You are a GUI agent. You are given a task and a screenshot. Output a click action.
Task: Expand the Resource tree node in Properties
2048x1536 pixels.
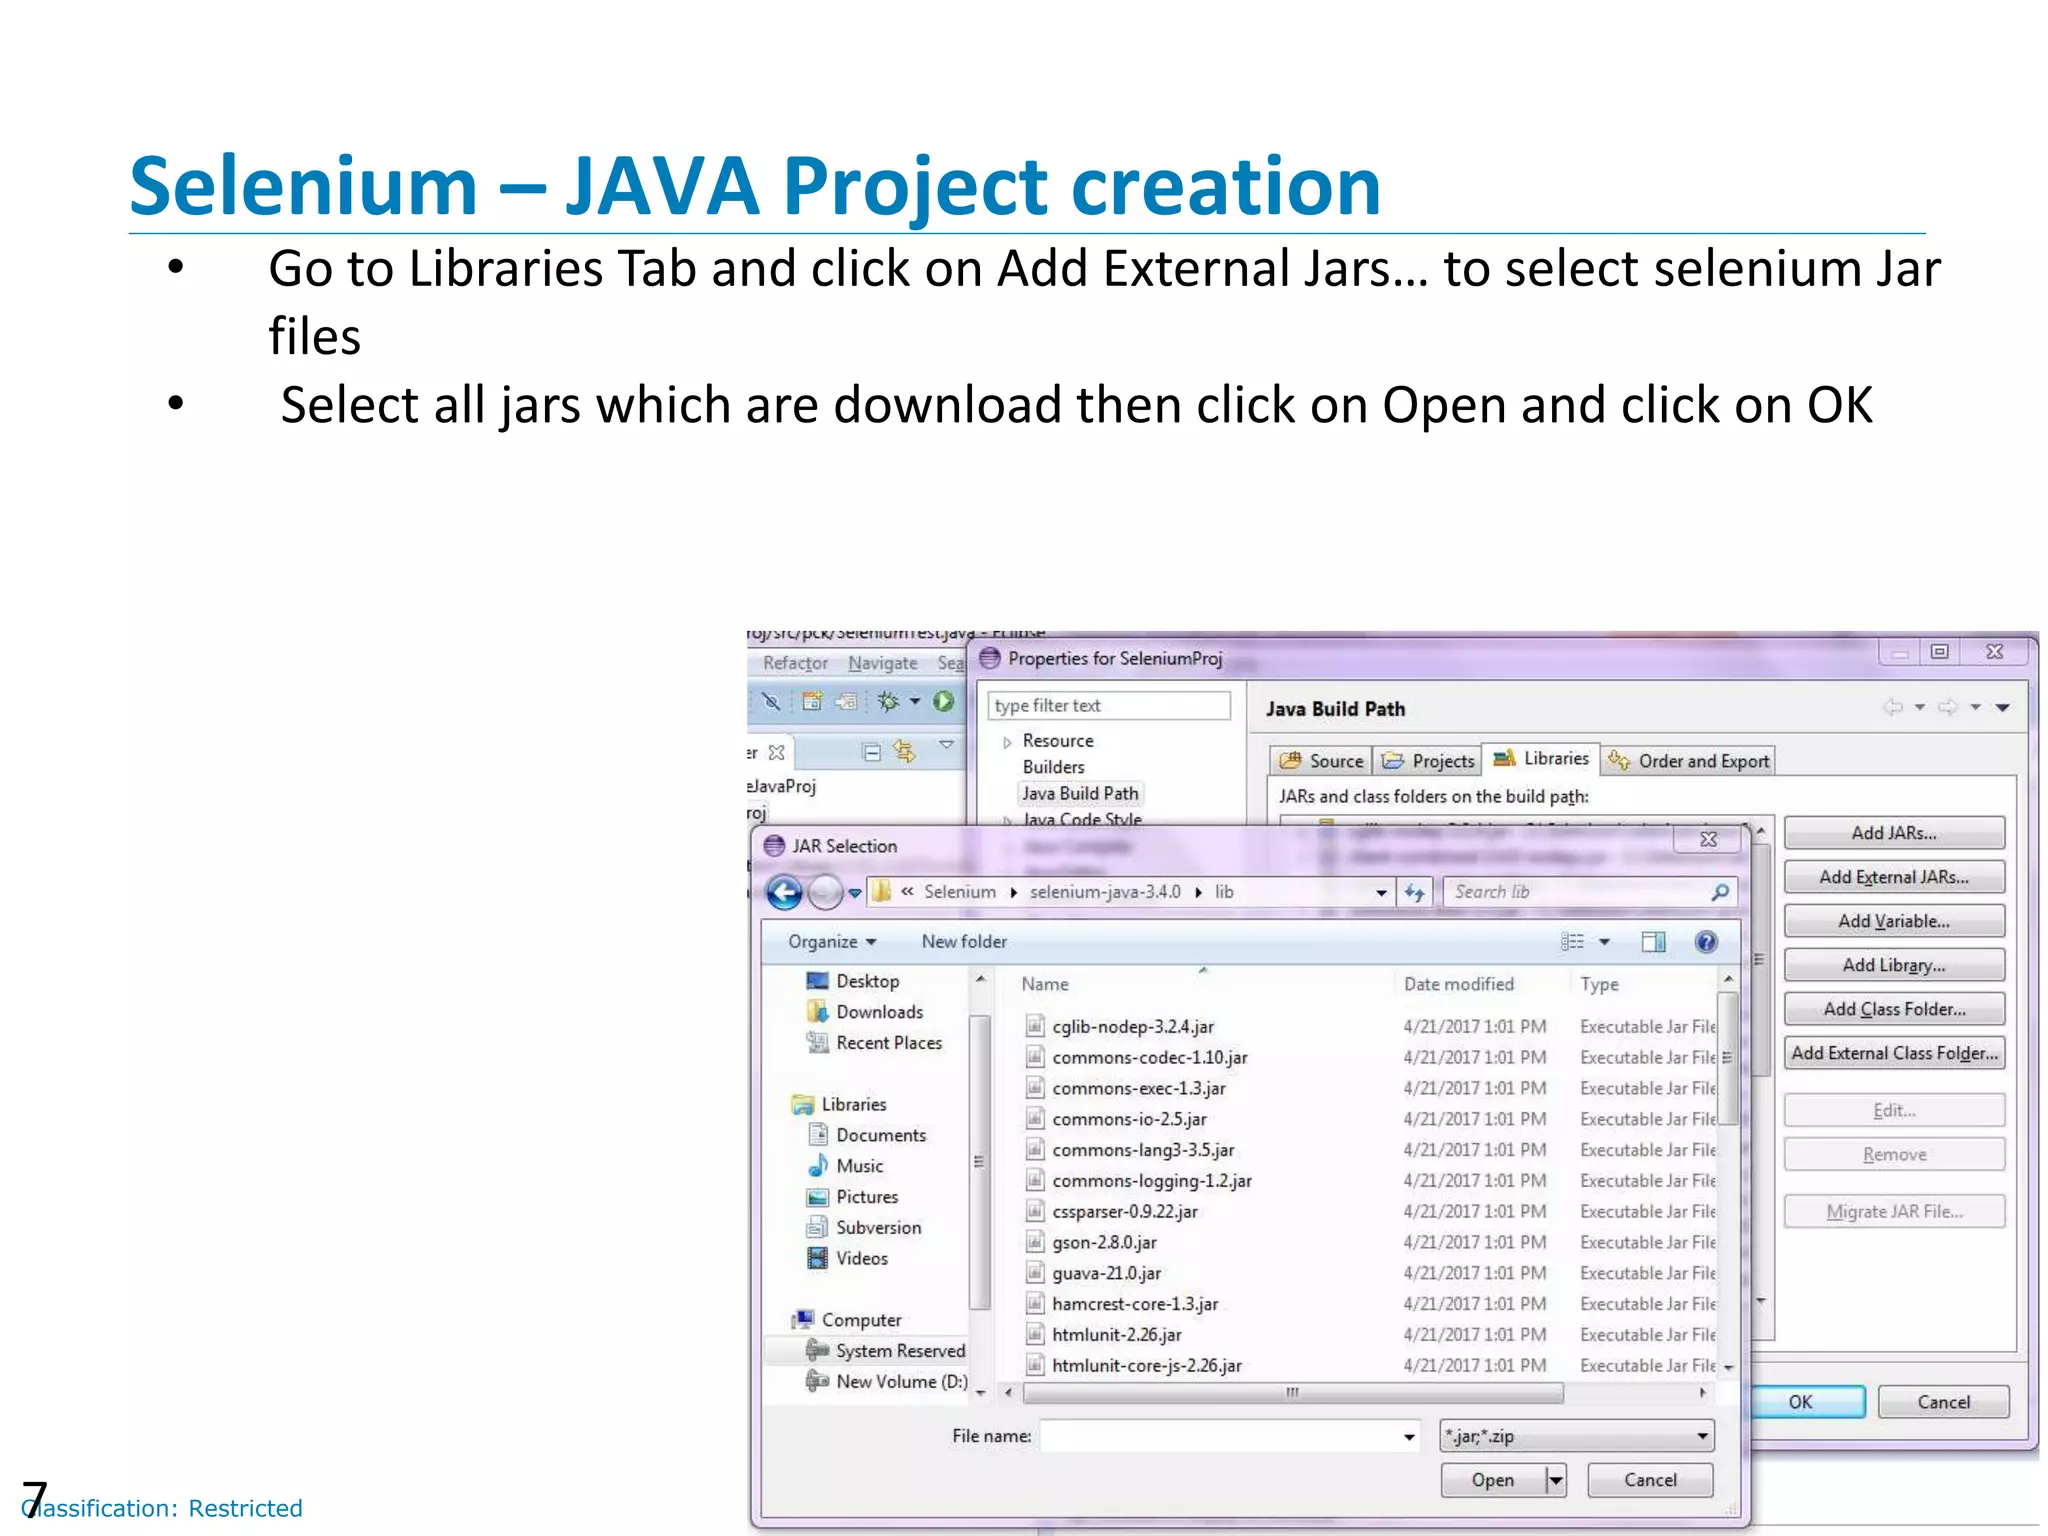[x=1008, y=742]
